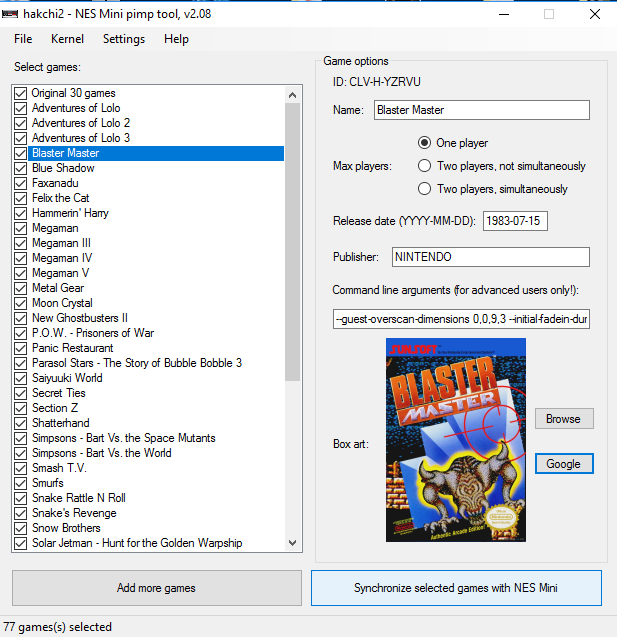Click the Browse box art button

563,419
